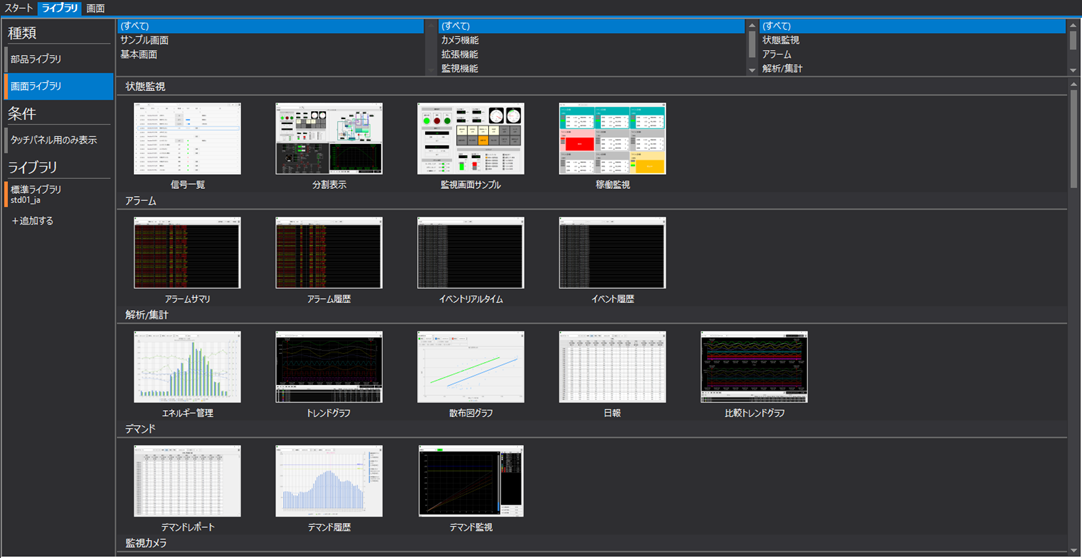Select 画面ライブラリ in the sidebar
Screen dimensions: 1082x558
[36, 87]
